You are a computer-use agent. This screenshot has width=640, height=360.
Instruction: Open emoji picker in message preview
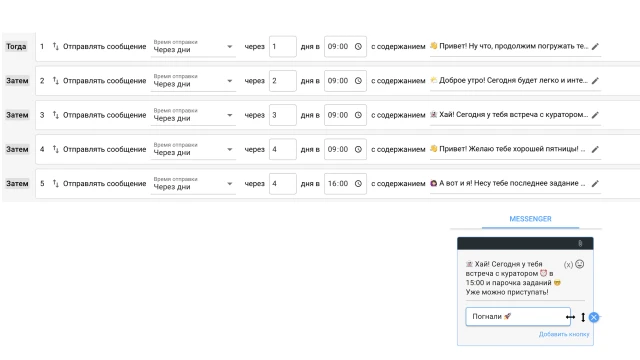click(580, 264)
